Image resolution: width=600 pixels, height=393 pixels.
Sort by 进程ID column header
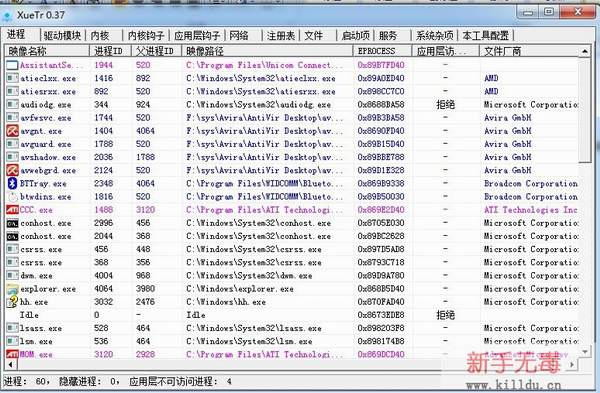(x=111, y=51)
